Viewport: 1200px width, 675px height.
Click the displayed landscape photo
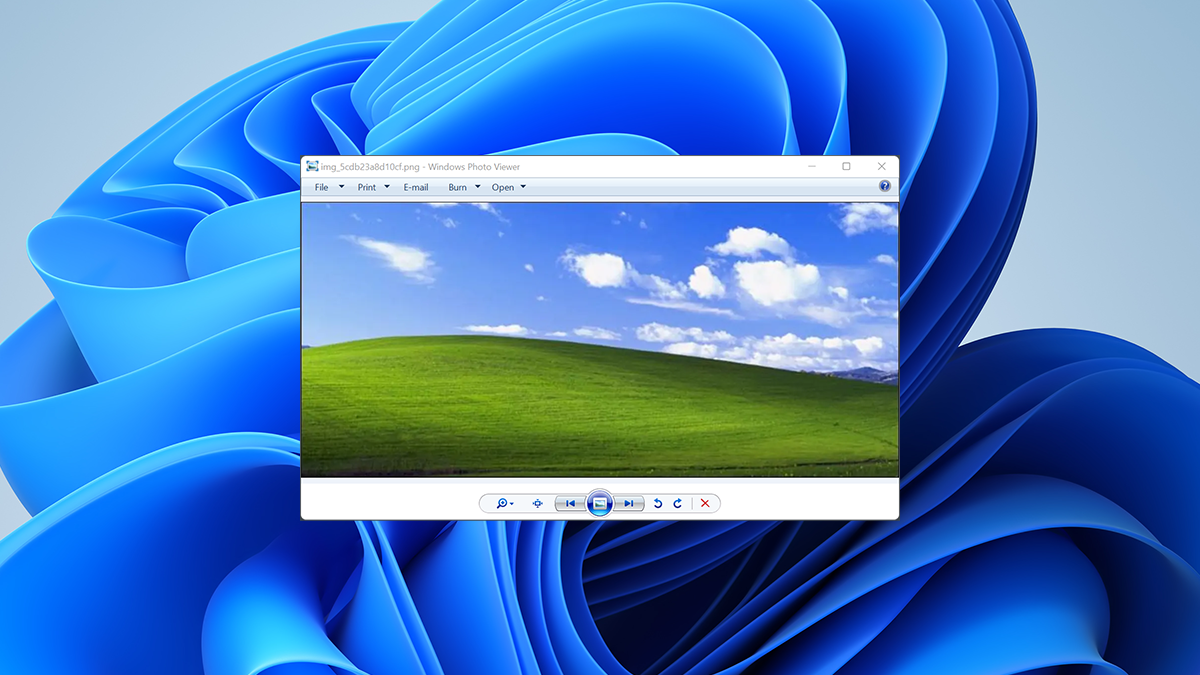(x=600, y=345)
